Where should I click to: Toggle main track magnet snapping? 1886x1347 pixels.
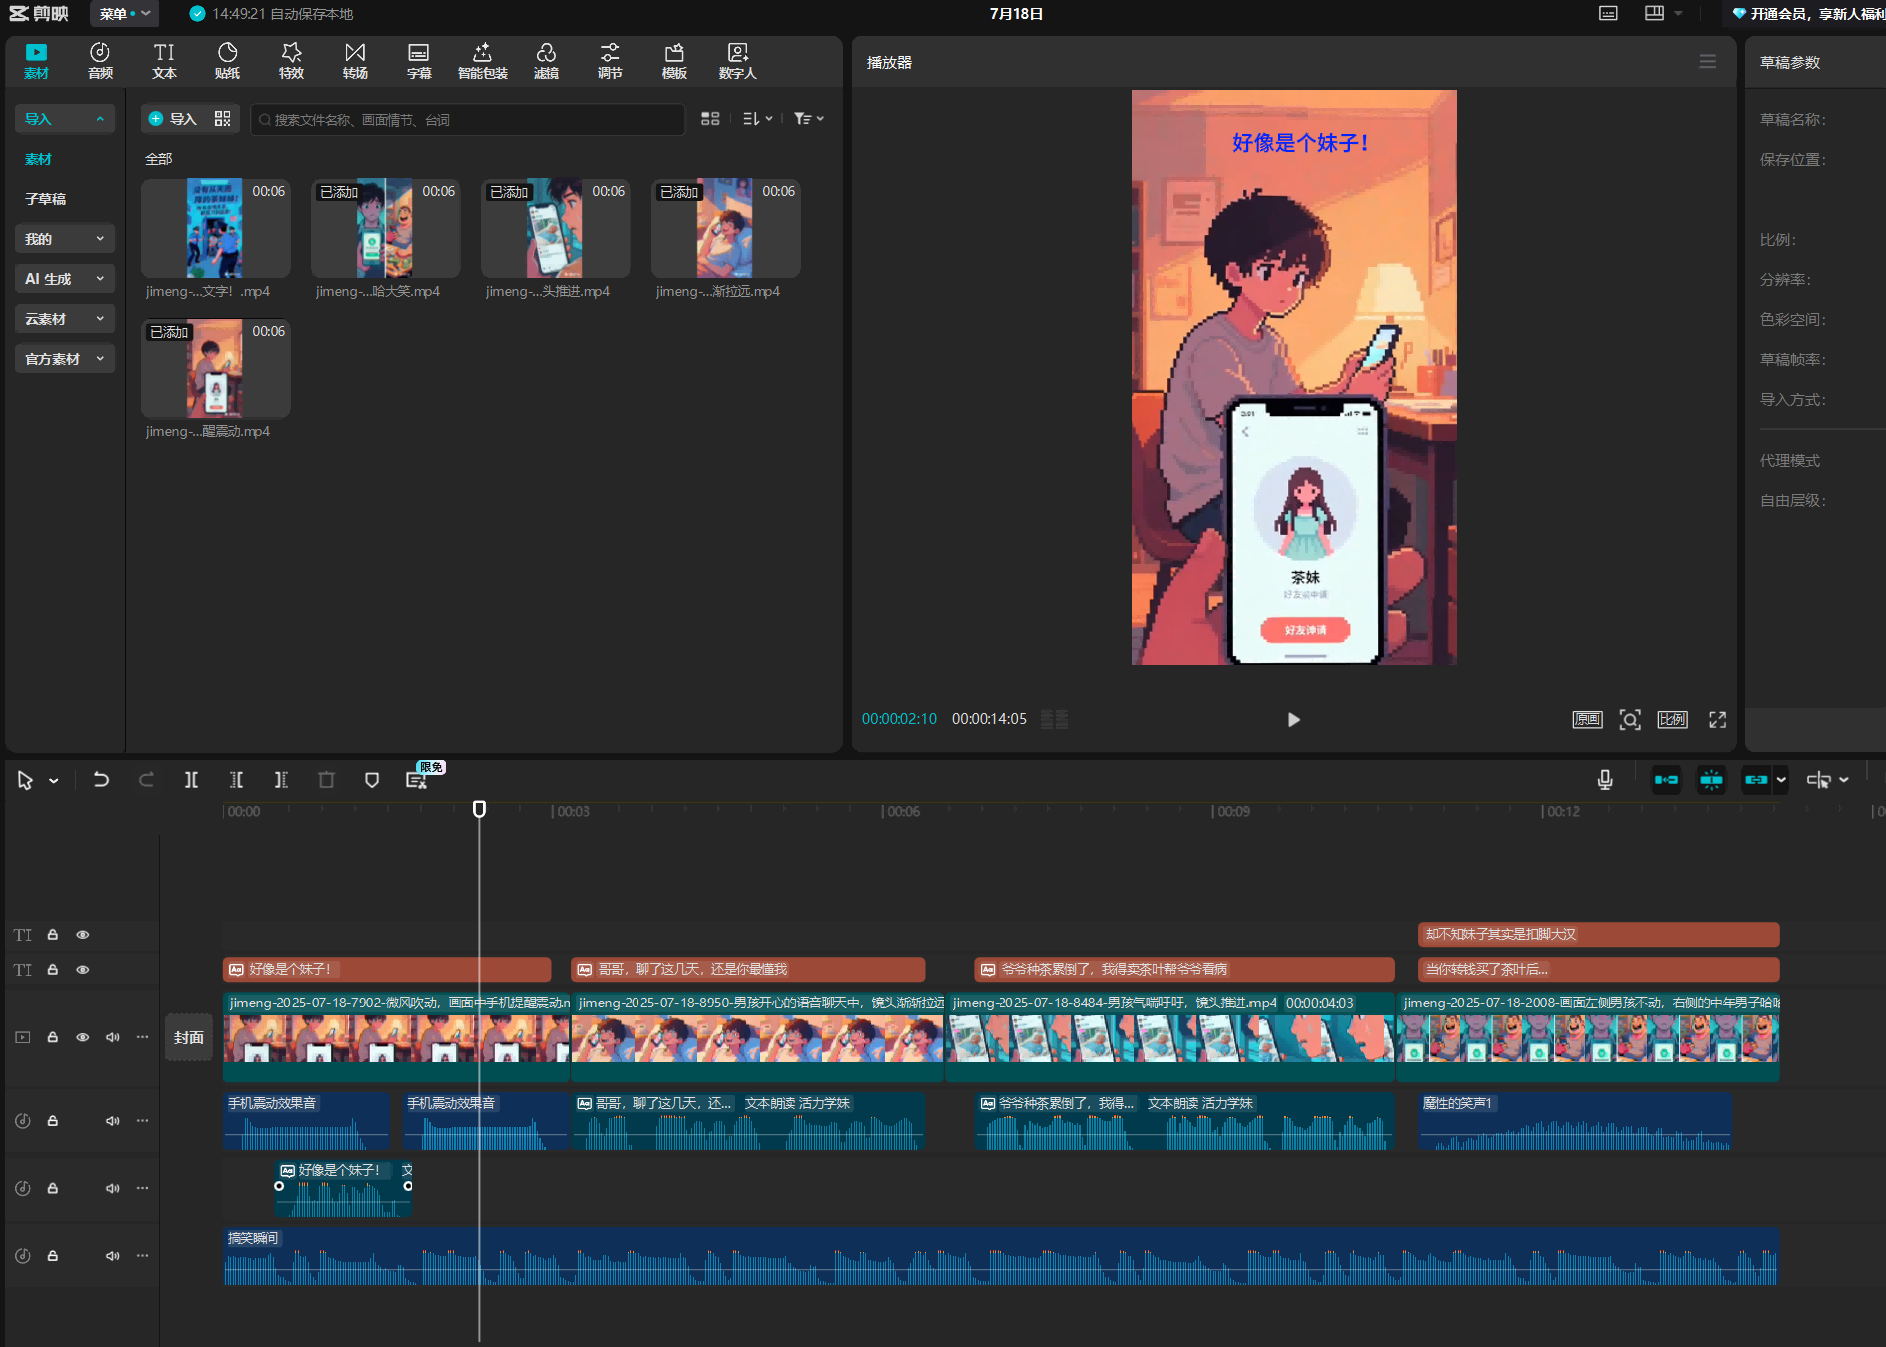pyautogui.click(x=1666, y=780)
